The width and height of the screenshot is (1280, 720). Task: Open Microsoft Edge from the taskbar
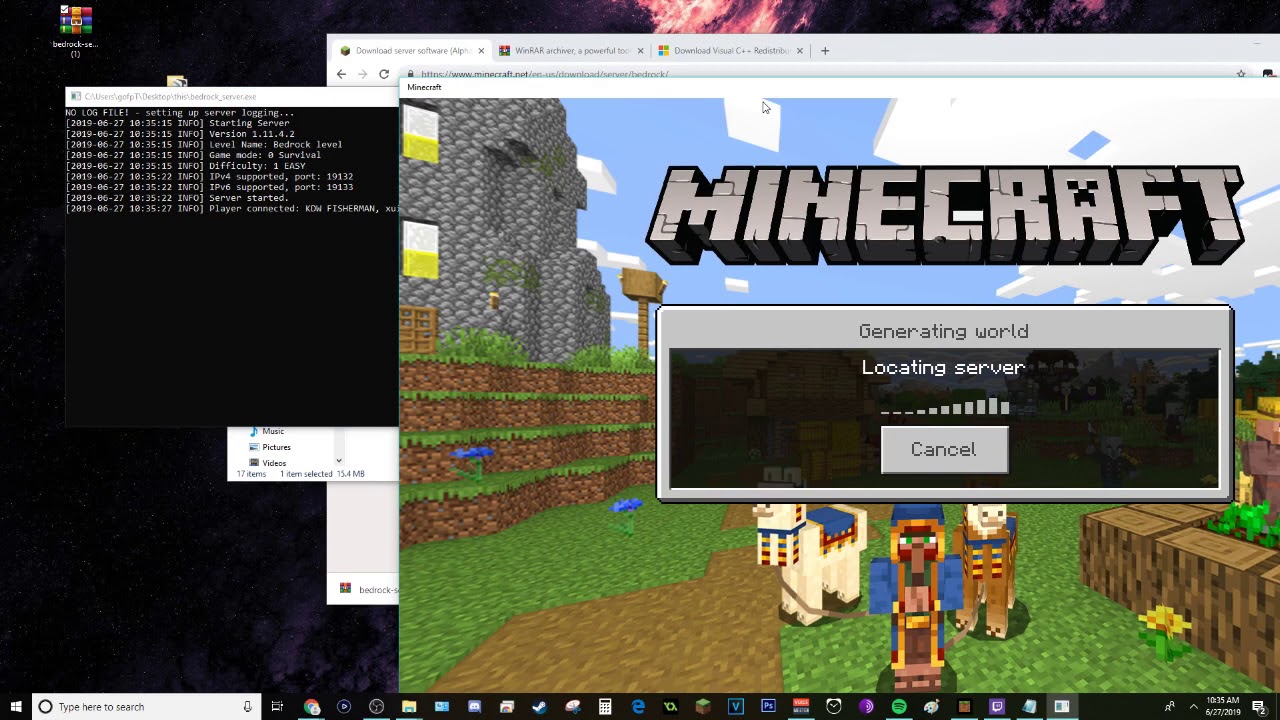[x=637, y=707]
